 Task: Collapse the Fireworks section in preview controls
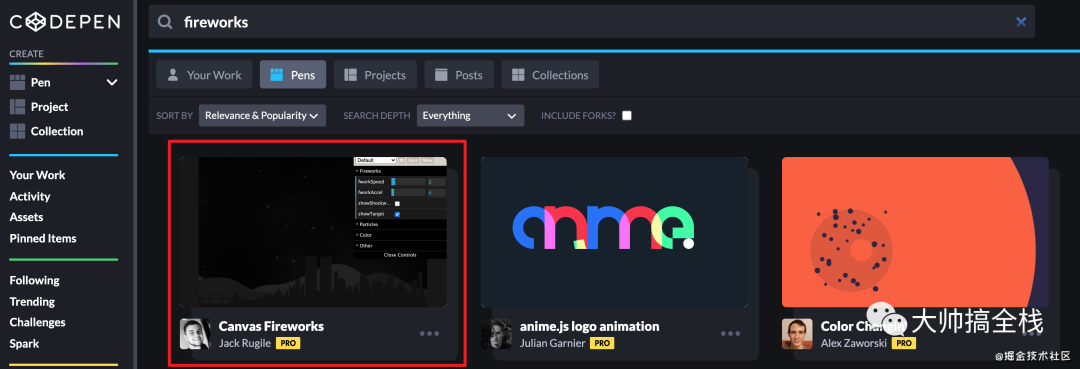pos(400,171)
